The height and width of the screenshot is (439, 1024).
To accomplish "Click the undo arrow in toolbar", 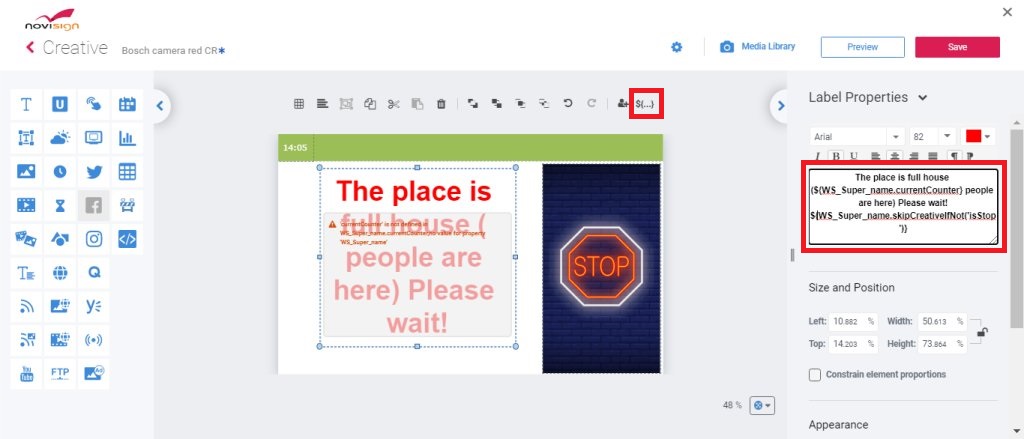I will (568, 103).
